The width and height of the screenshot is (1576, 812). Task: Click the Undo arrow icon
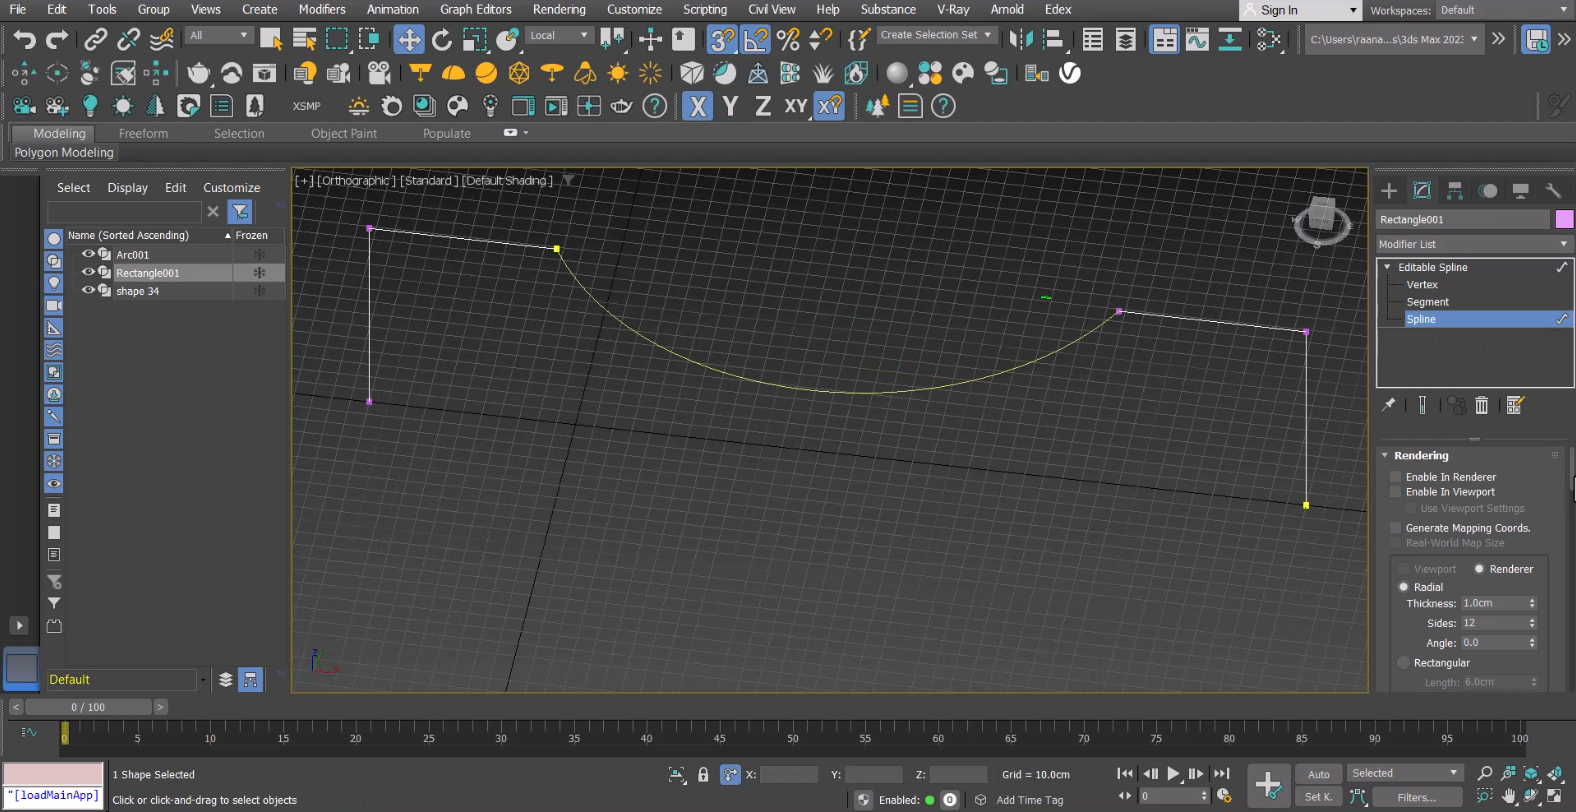(24, 39)
